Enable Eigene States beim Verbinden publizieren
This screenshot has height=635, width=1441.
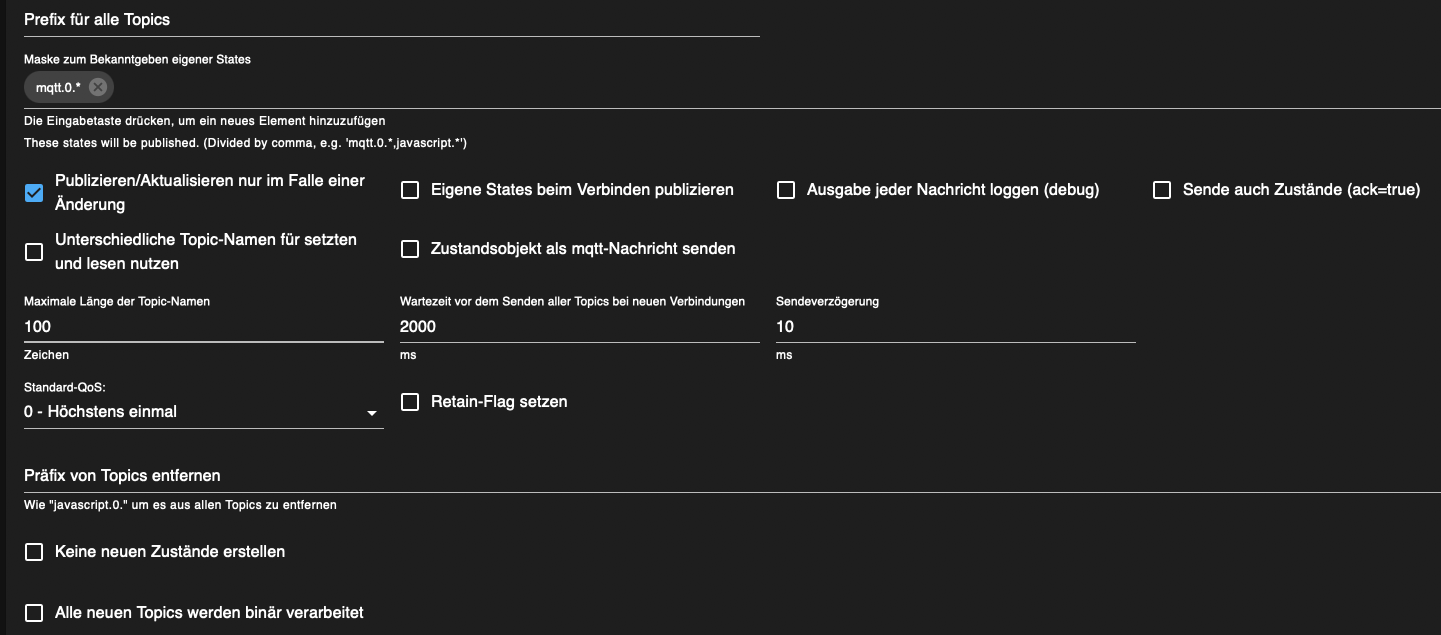click(410, 190)
